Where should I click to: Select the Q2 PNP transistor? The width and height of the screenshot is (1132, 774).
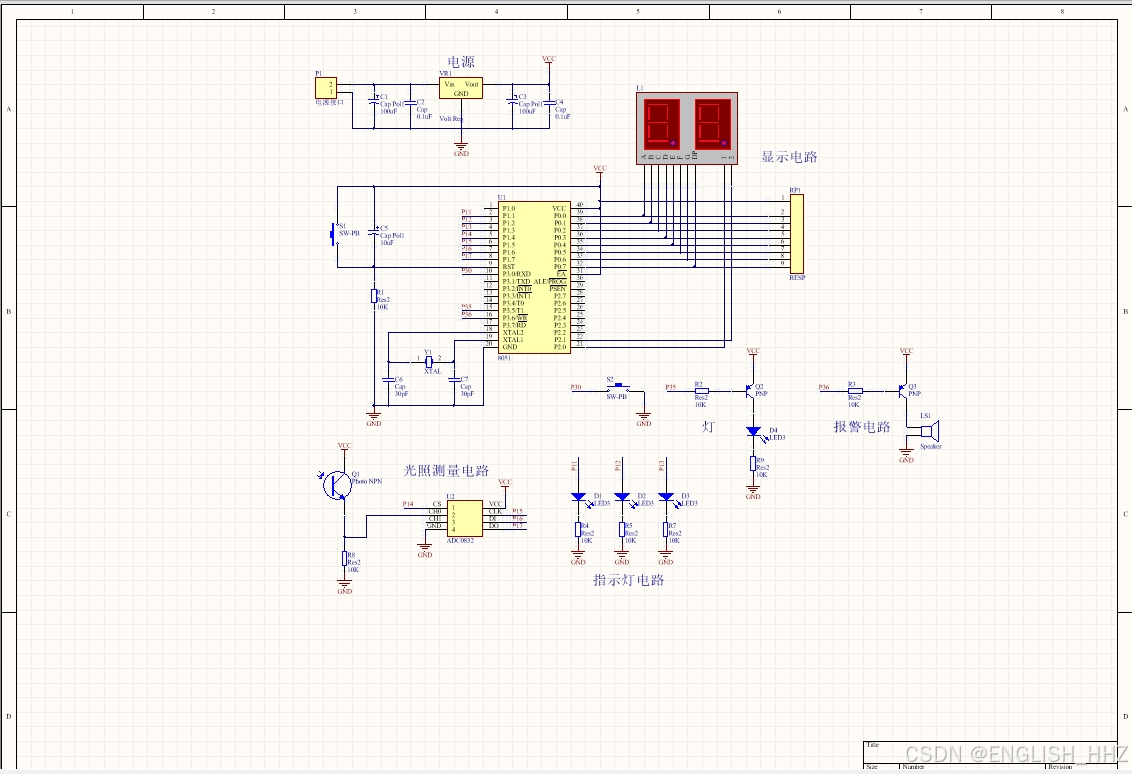coord(751,391)
